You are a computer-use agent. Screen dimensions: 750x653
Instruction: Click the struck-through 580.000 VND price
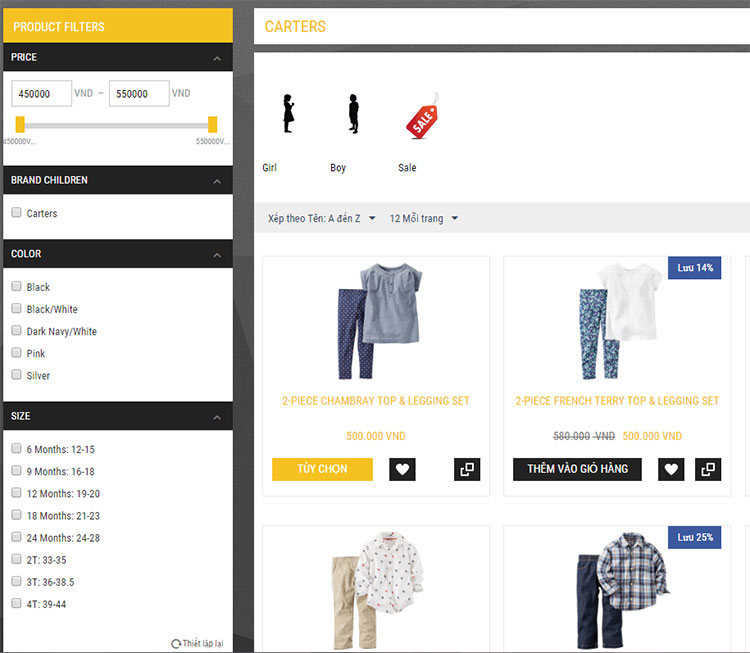click(584, 436)
